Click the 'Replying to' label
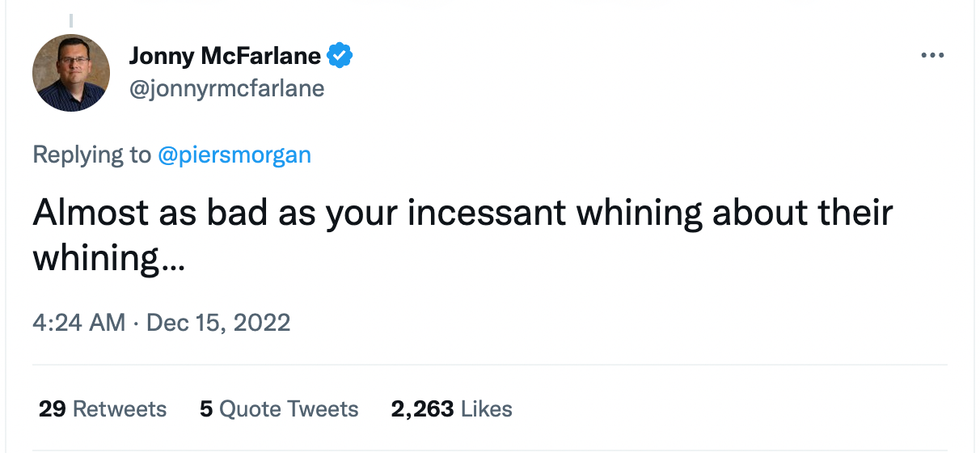The image size is (980, 453). pyautogui.click(x=92, y=154)
